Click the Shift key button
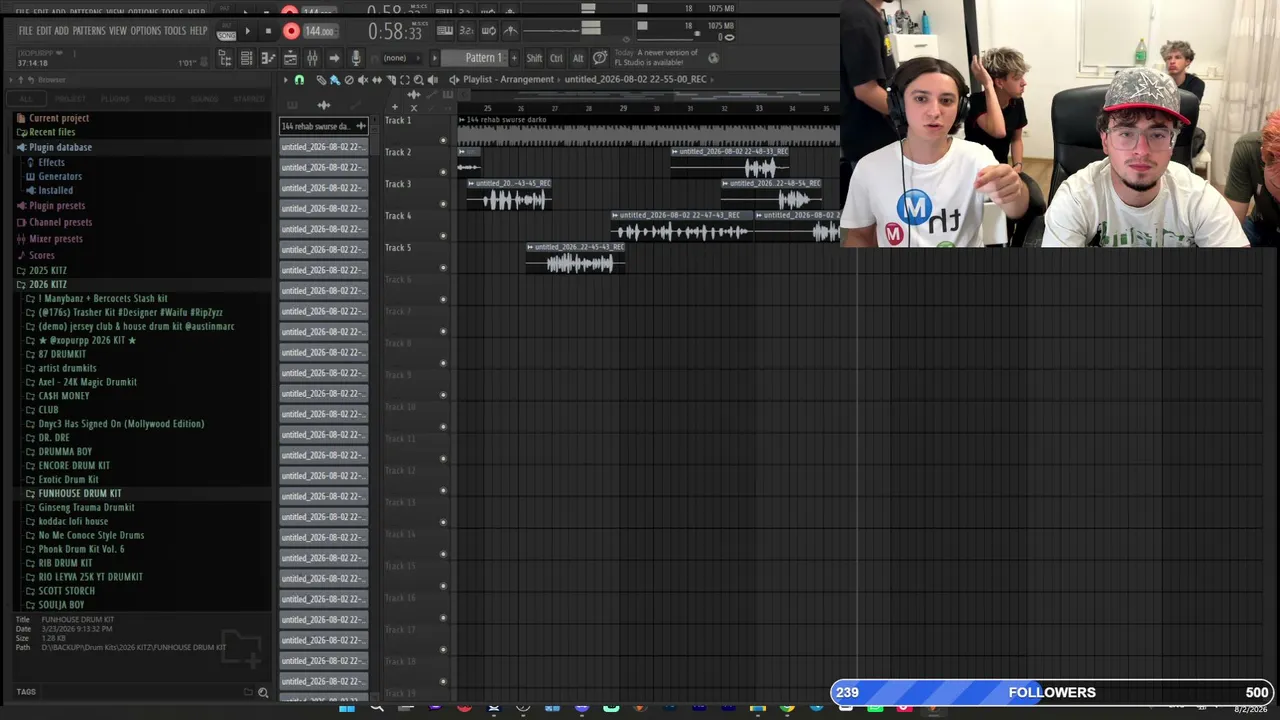 tap(534, 58)
